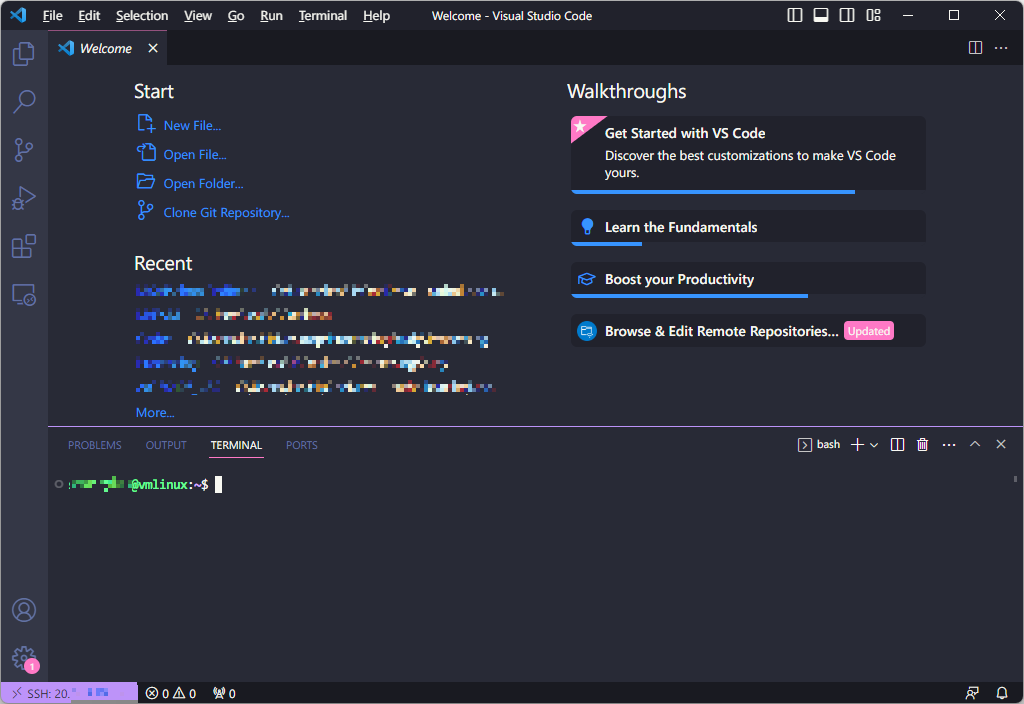Click the bash terminal profile icon

805,445
